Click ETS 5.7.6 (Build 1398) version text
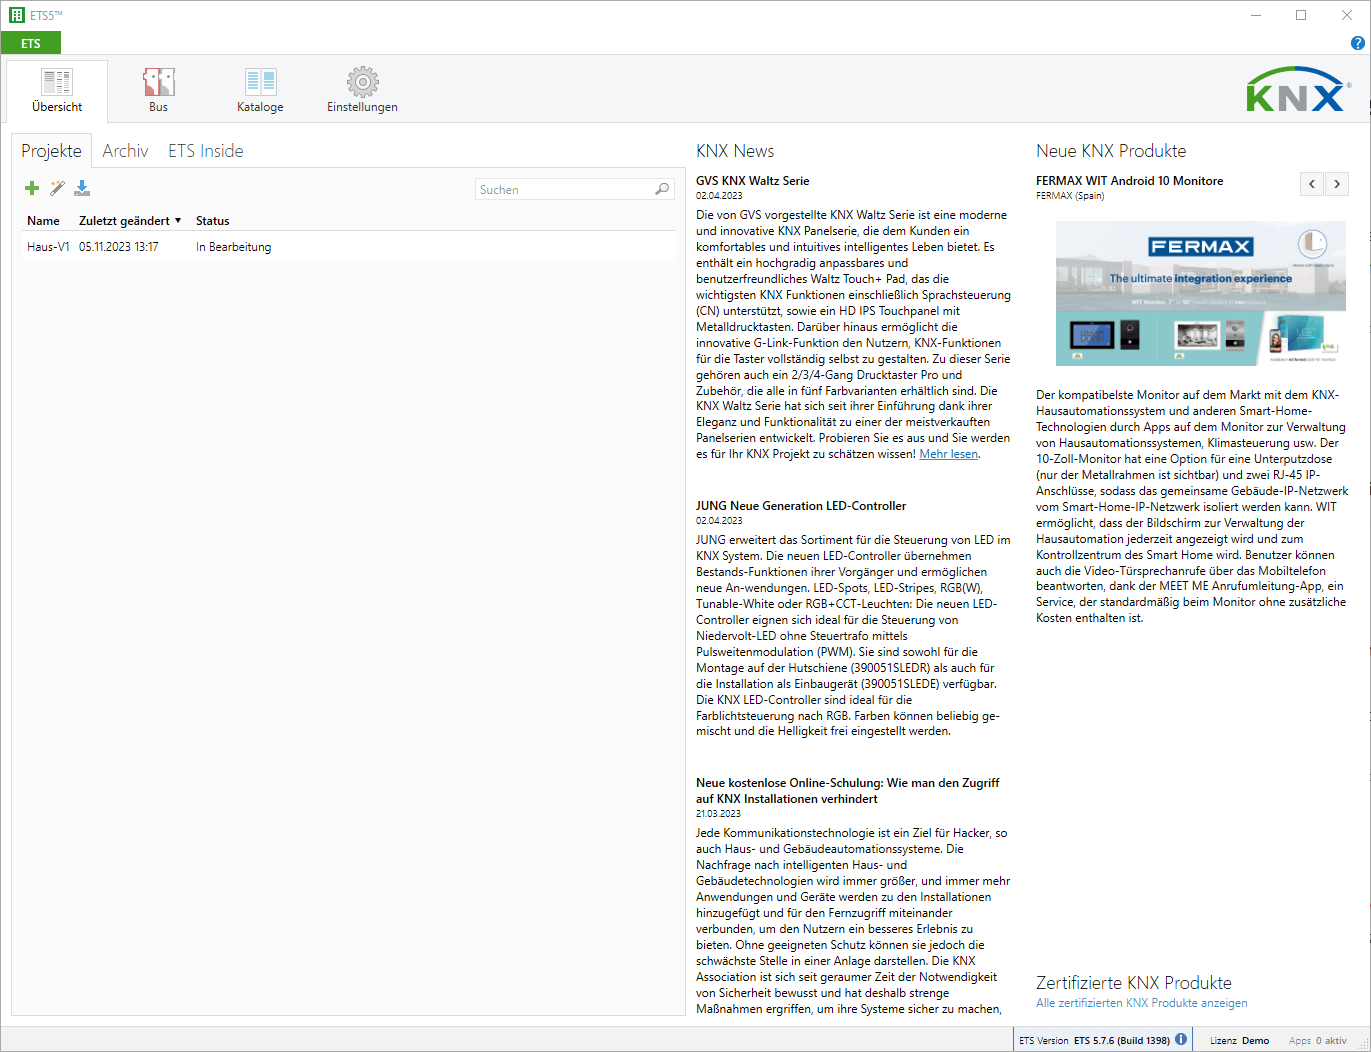 click(x=1121, y=1040)
